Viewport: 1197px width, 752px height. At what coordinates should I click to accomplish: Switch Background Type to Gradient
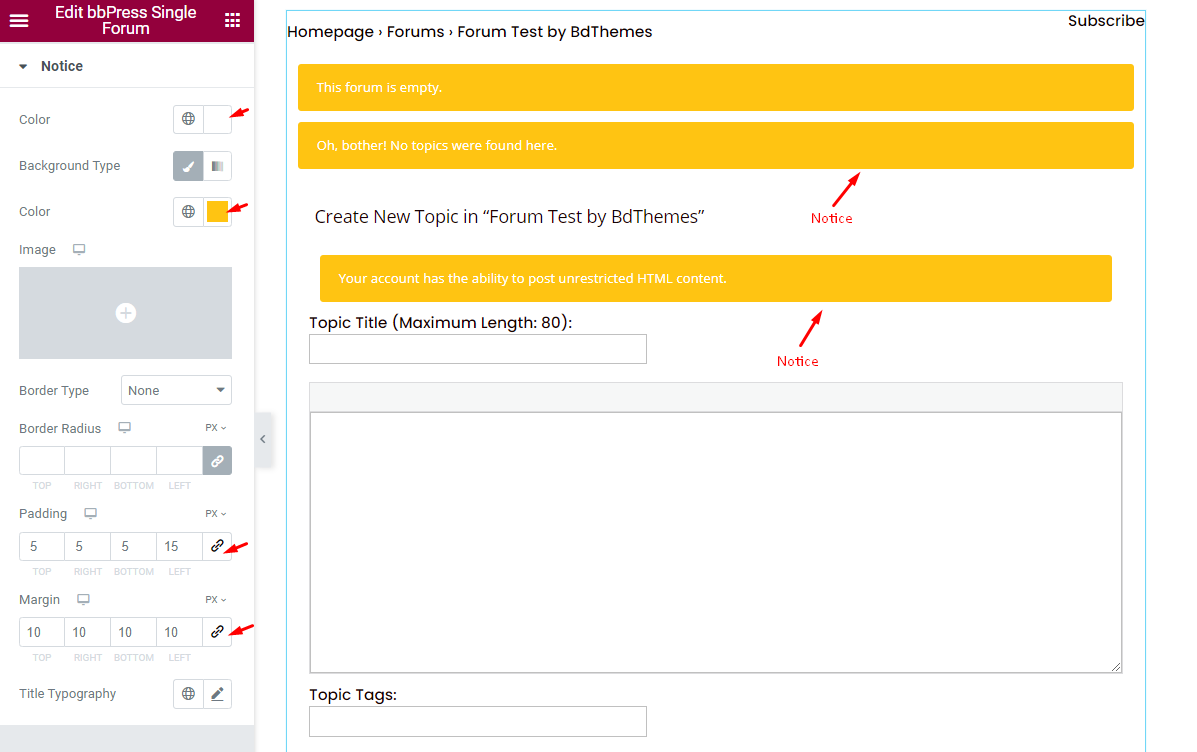pos(216,165)
